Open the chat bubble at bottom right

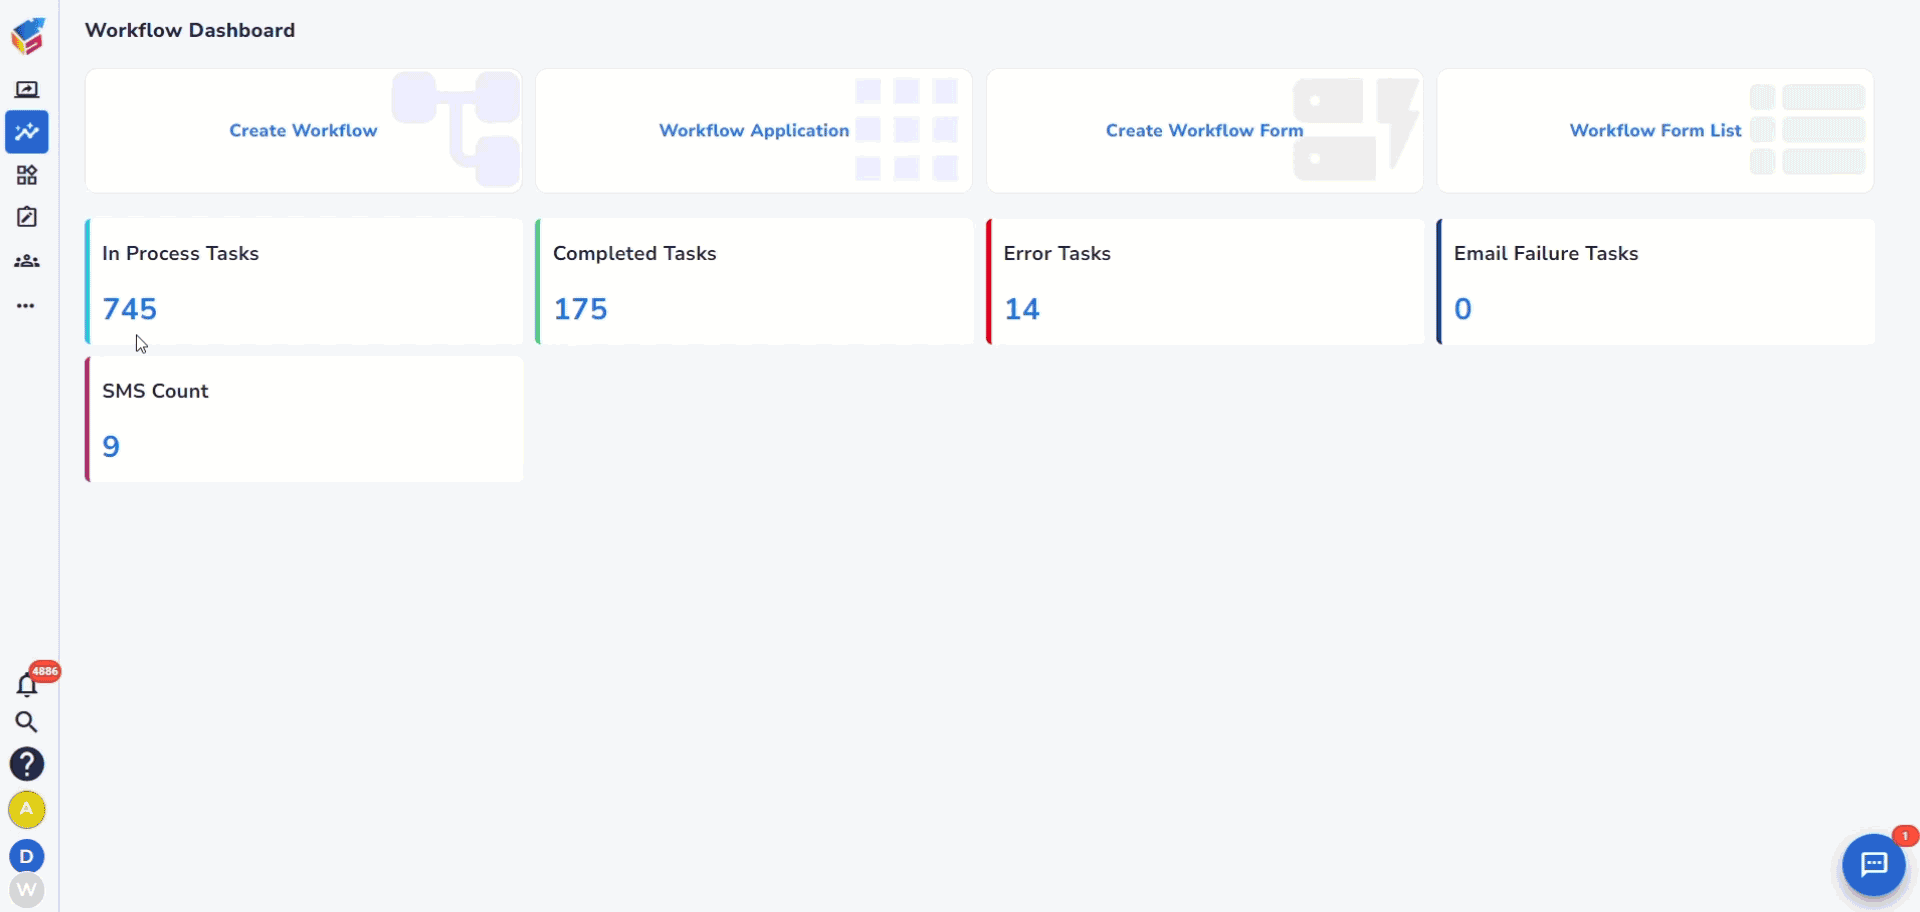(x=1874, y=866)
